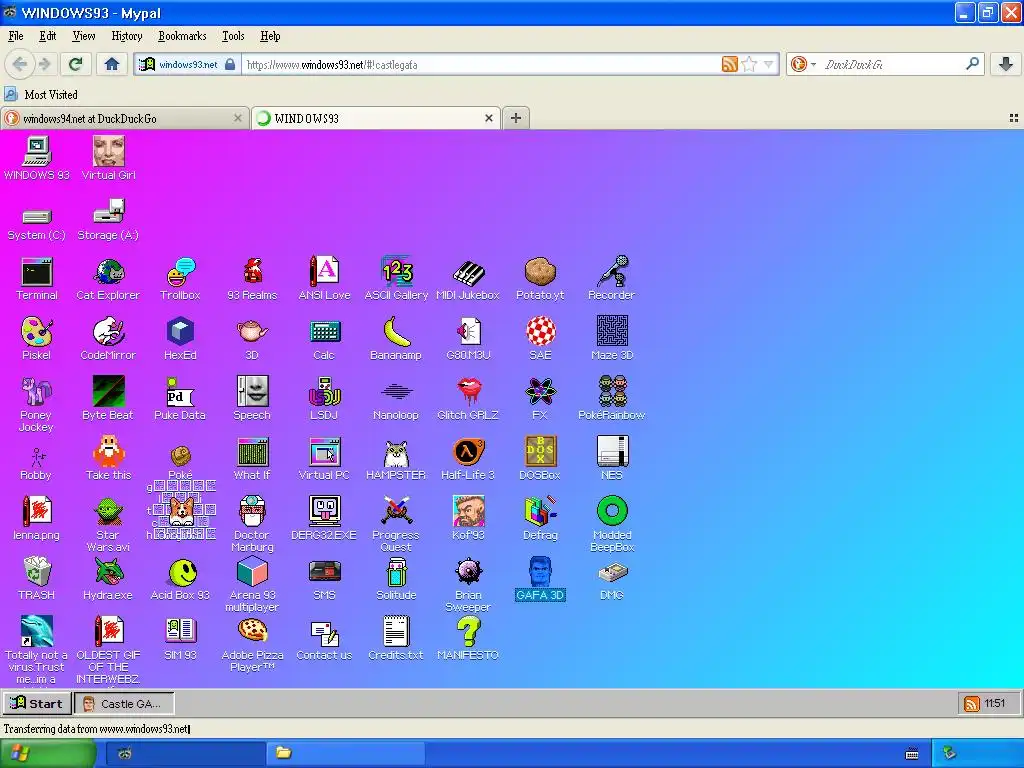Open the Recorder microphone icon
This screenshot has width=1024, height=768.
point(612,279)
